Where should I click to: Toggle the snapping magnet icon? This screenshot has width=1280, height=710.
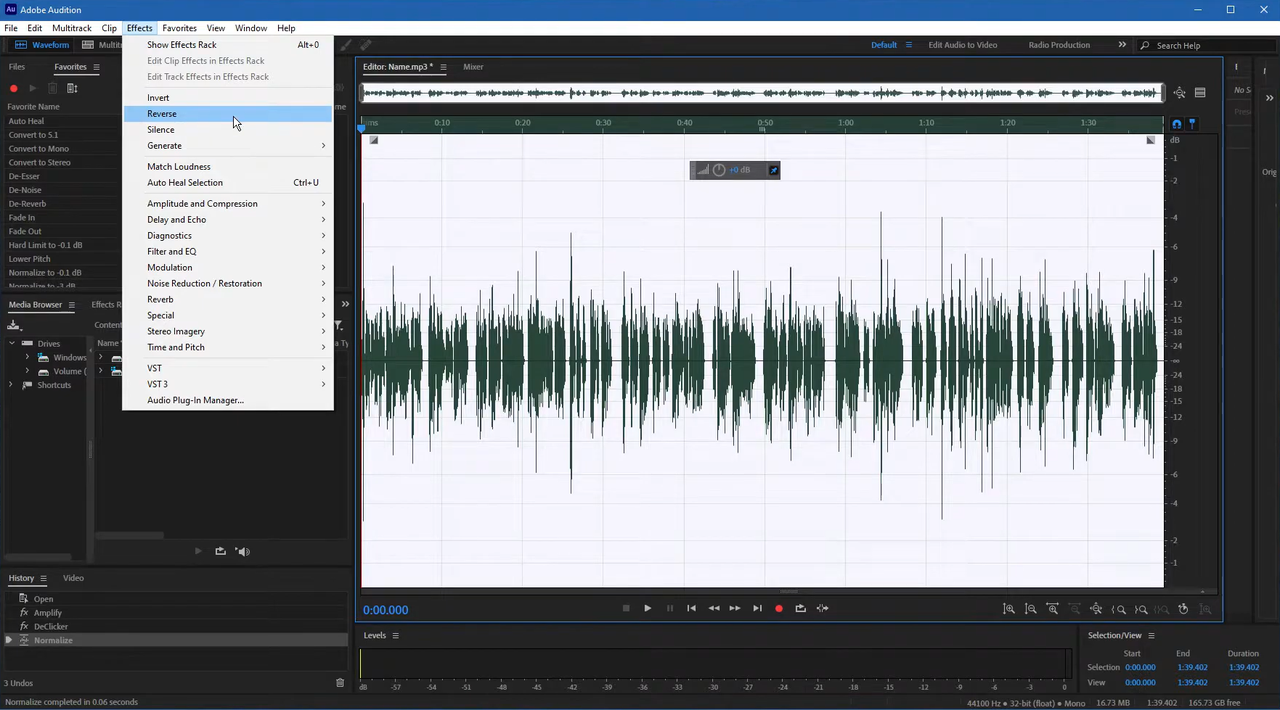tap(1176, 124)
